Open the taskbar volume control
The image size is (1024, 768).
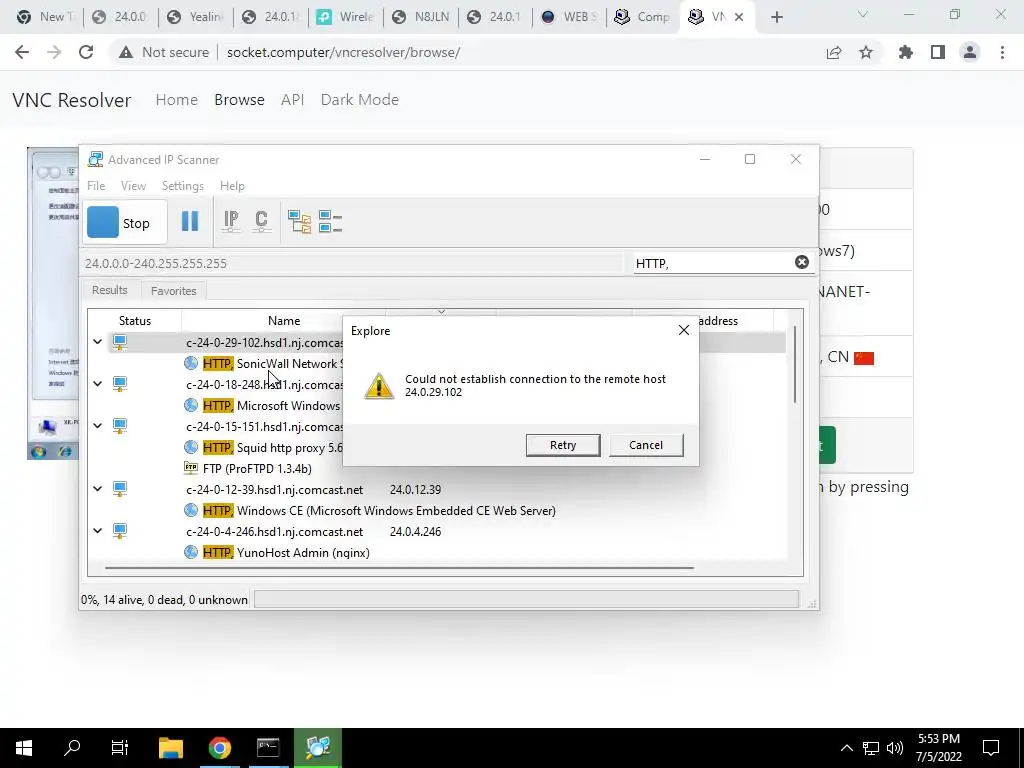click(x=895, y=748)
